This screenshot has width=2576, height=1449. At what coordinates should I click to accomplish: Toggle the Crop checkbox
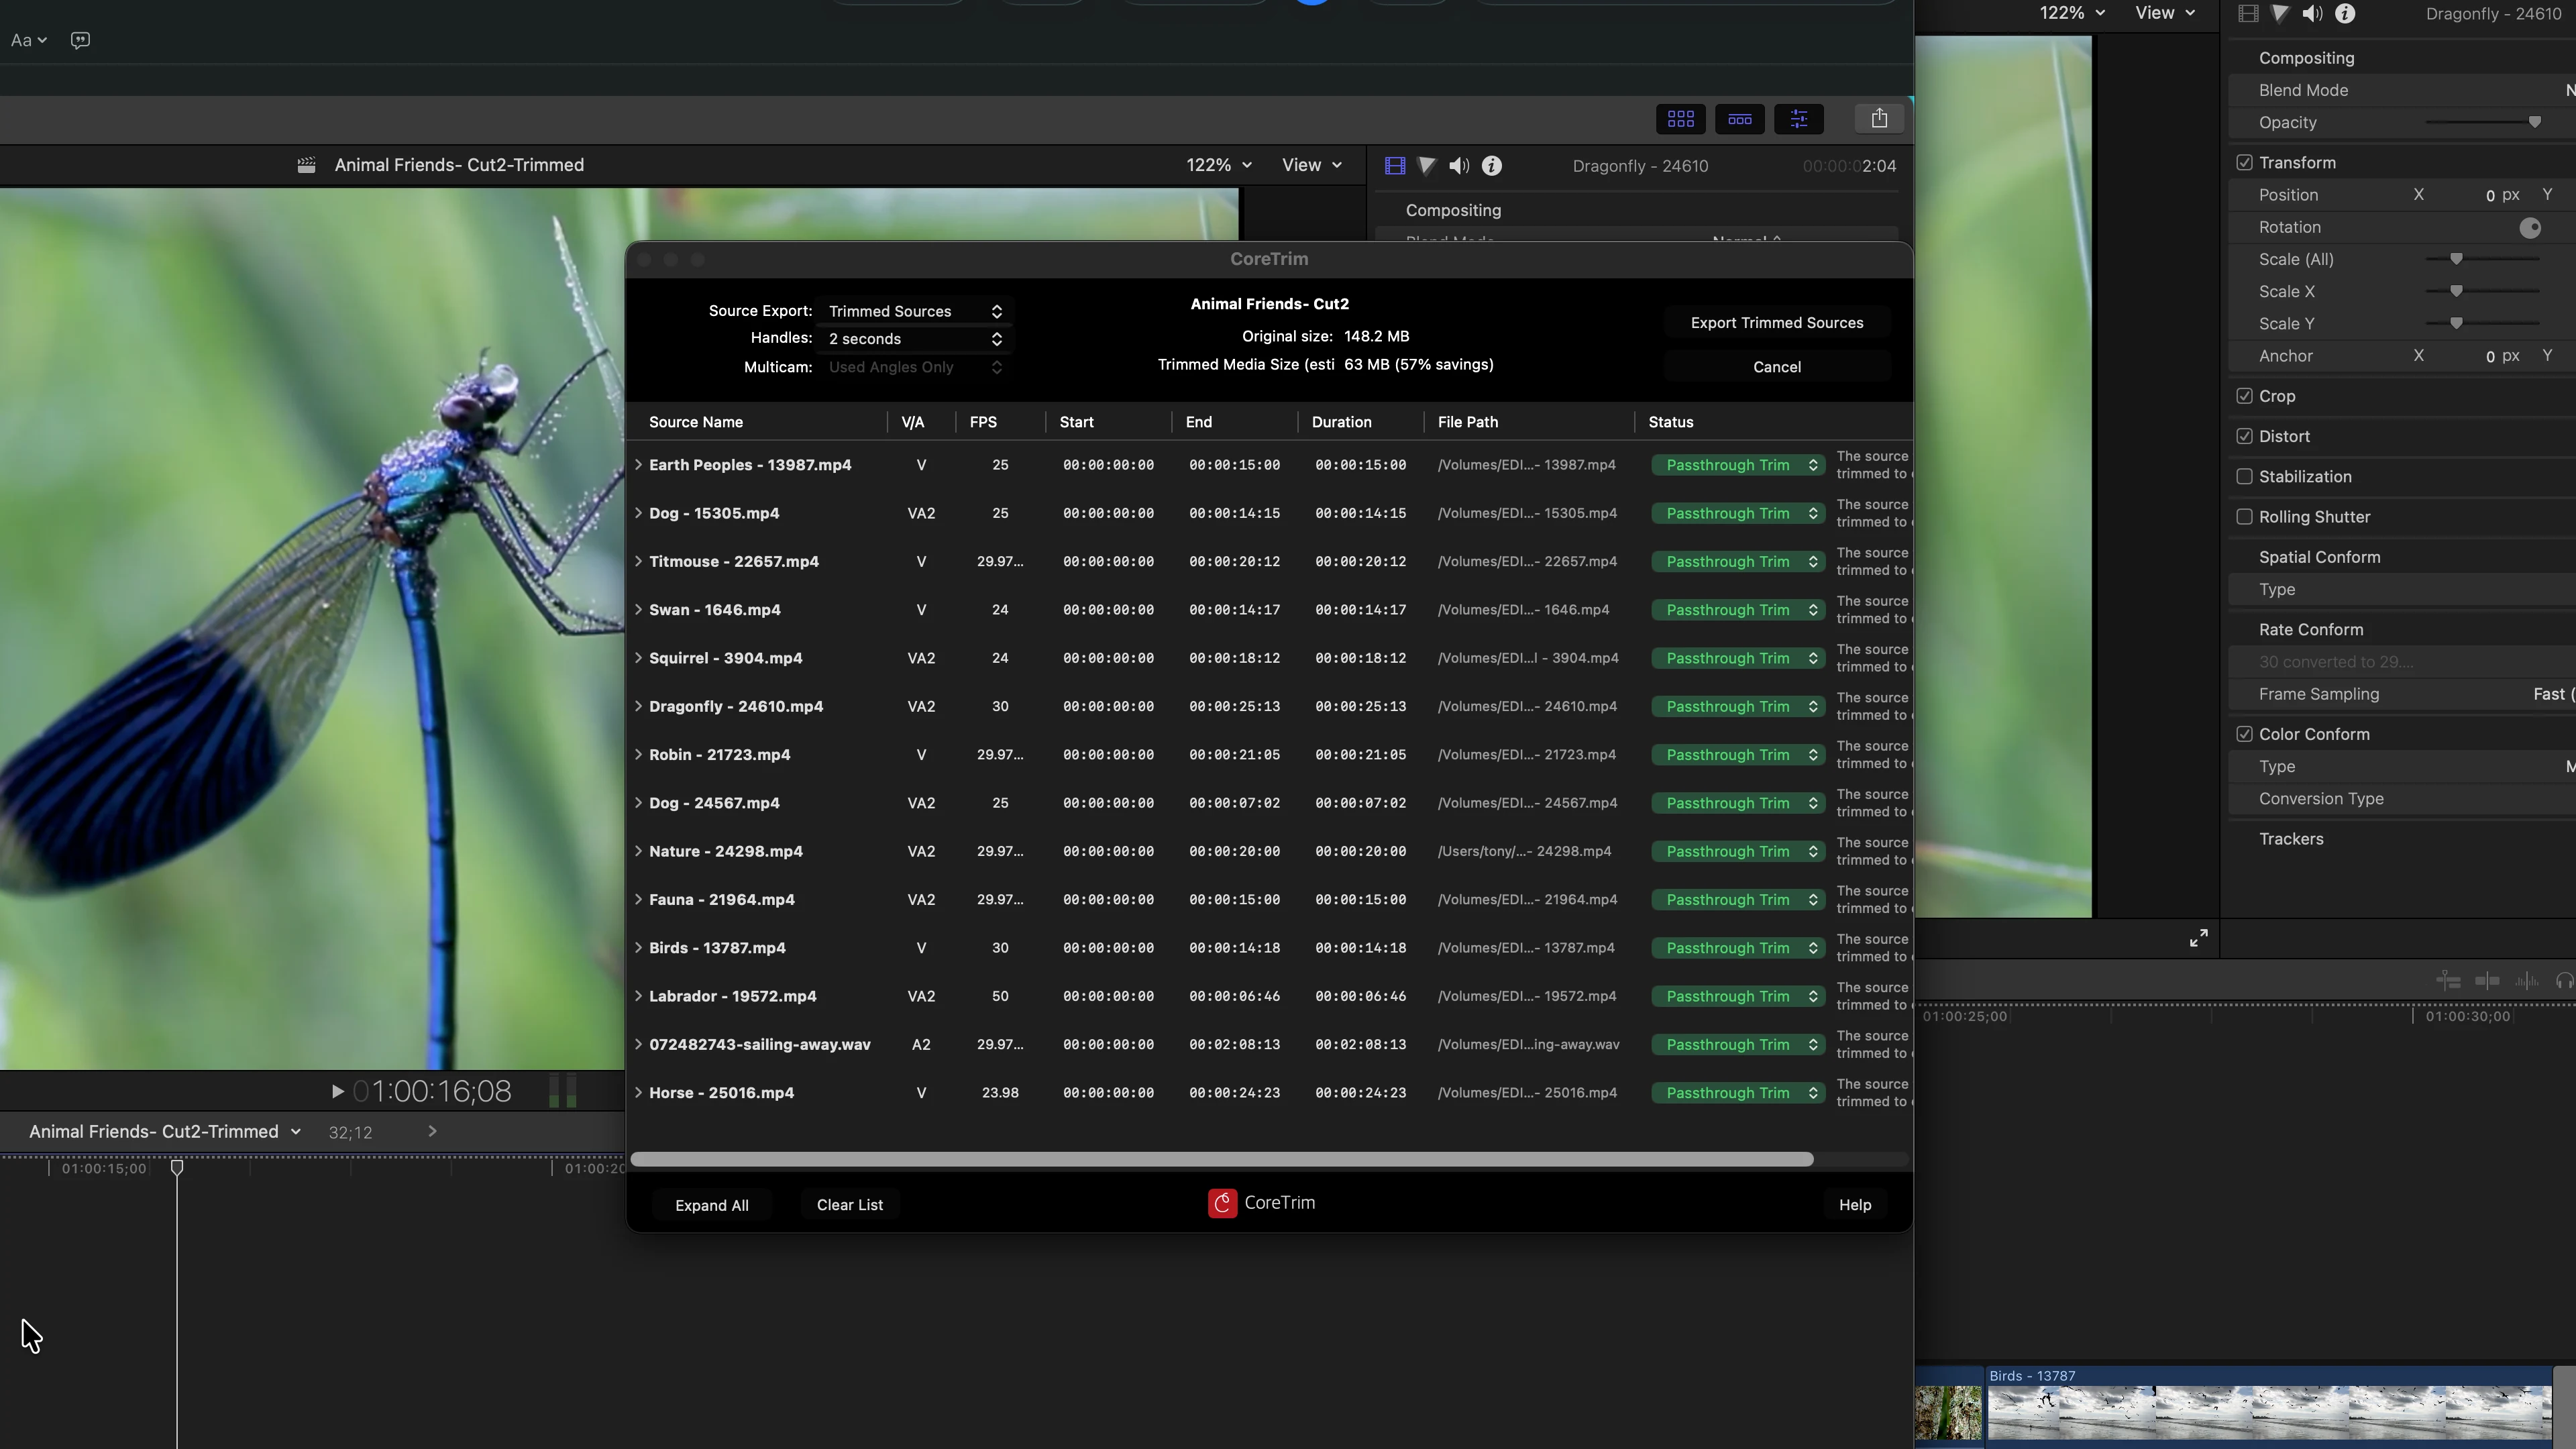point(2245,396)
